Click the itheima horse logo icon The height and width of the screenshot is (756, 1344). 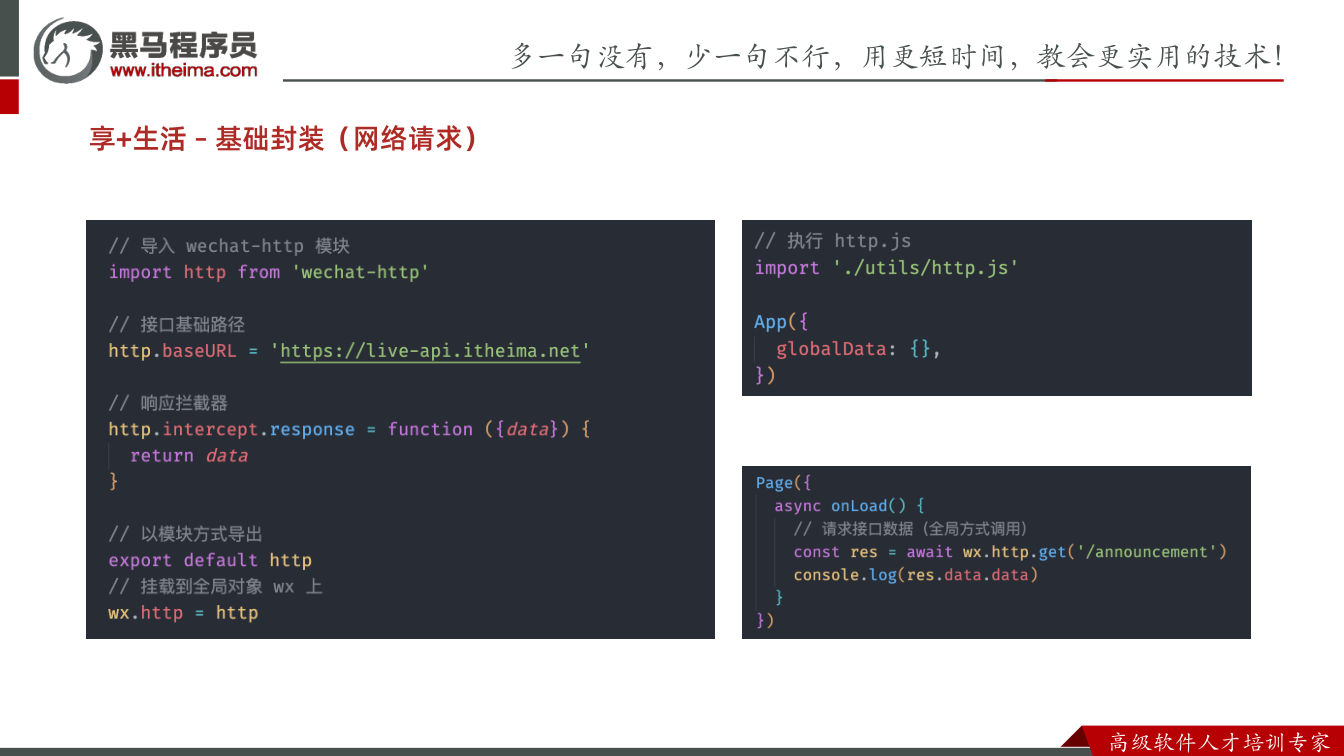pos(68,50)
